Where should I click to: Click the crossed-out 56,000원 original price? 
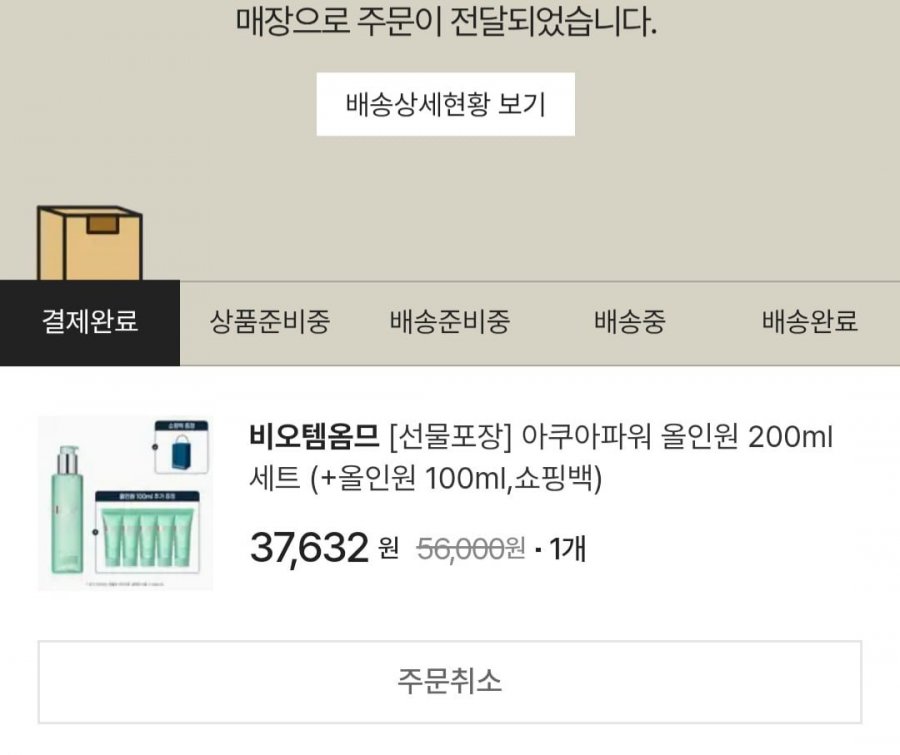471,548
